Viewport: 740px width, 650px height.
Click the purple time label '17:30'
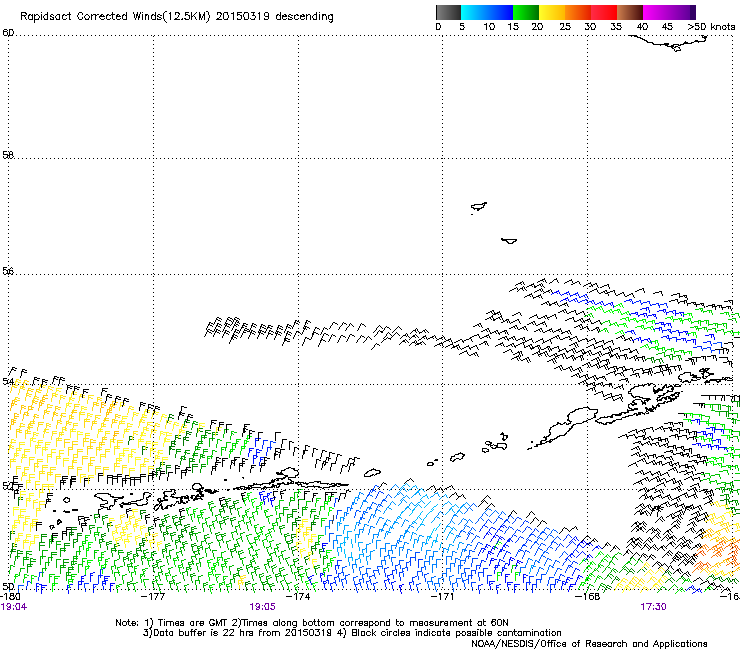653,607
